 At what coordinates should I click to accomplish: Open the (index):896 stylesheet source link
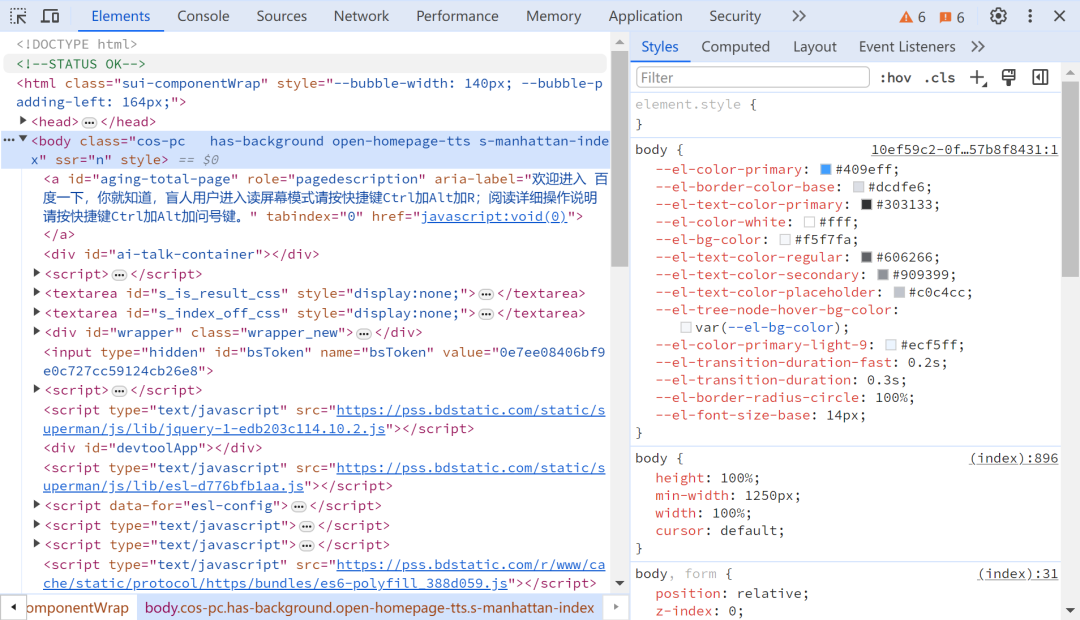pyautogui.click(x=1014, y=458)
